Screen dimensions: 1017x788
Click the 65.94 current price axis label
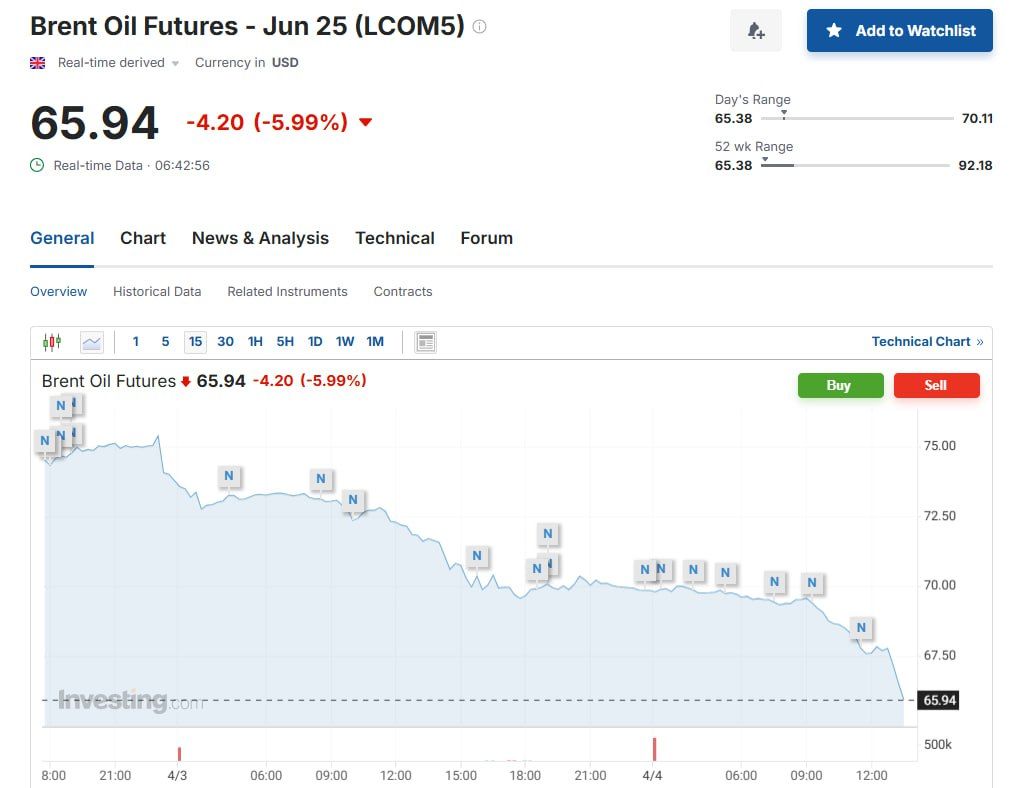(940, 700)
